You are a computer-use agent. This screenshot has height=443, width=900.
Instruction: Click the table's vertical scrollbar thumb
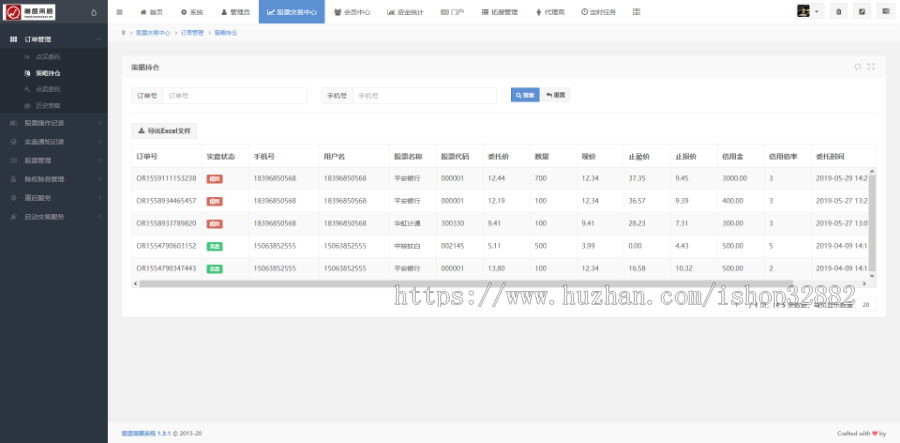point(872,222)
